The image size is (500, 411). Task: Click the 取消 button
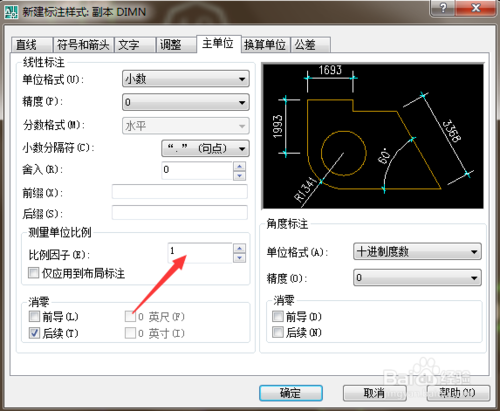click(x=375, y=393)
